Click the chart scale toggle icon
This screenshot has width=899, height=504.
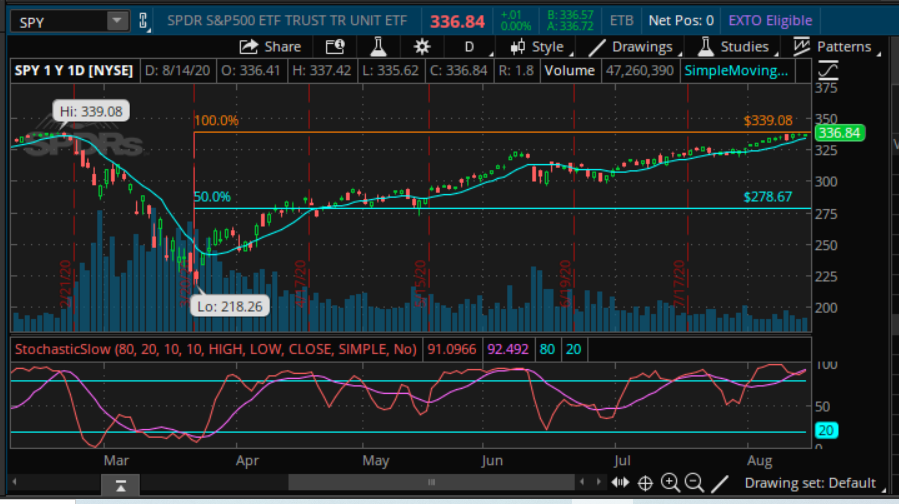click(828, 71)
